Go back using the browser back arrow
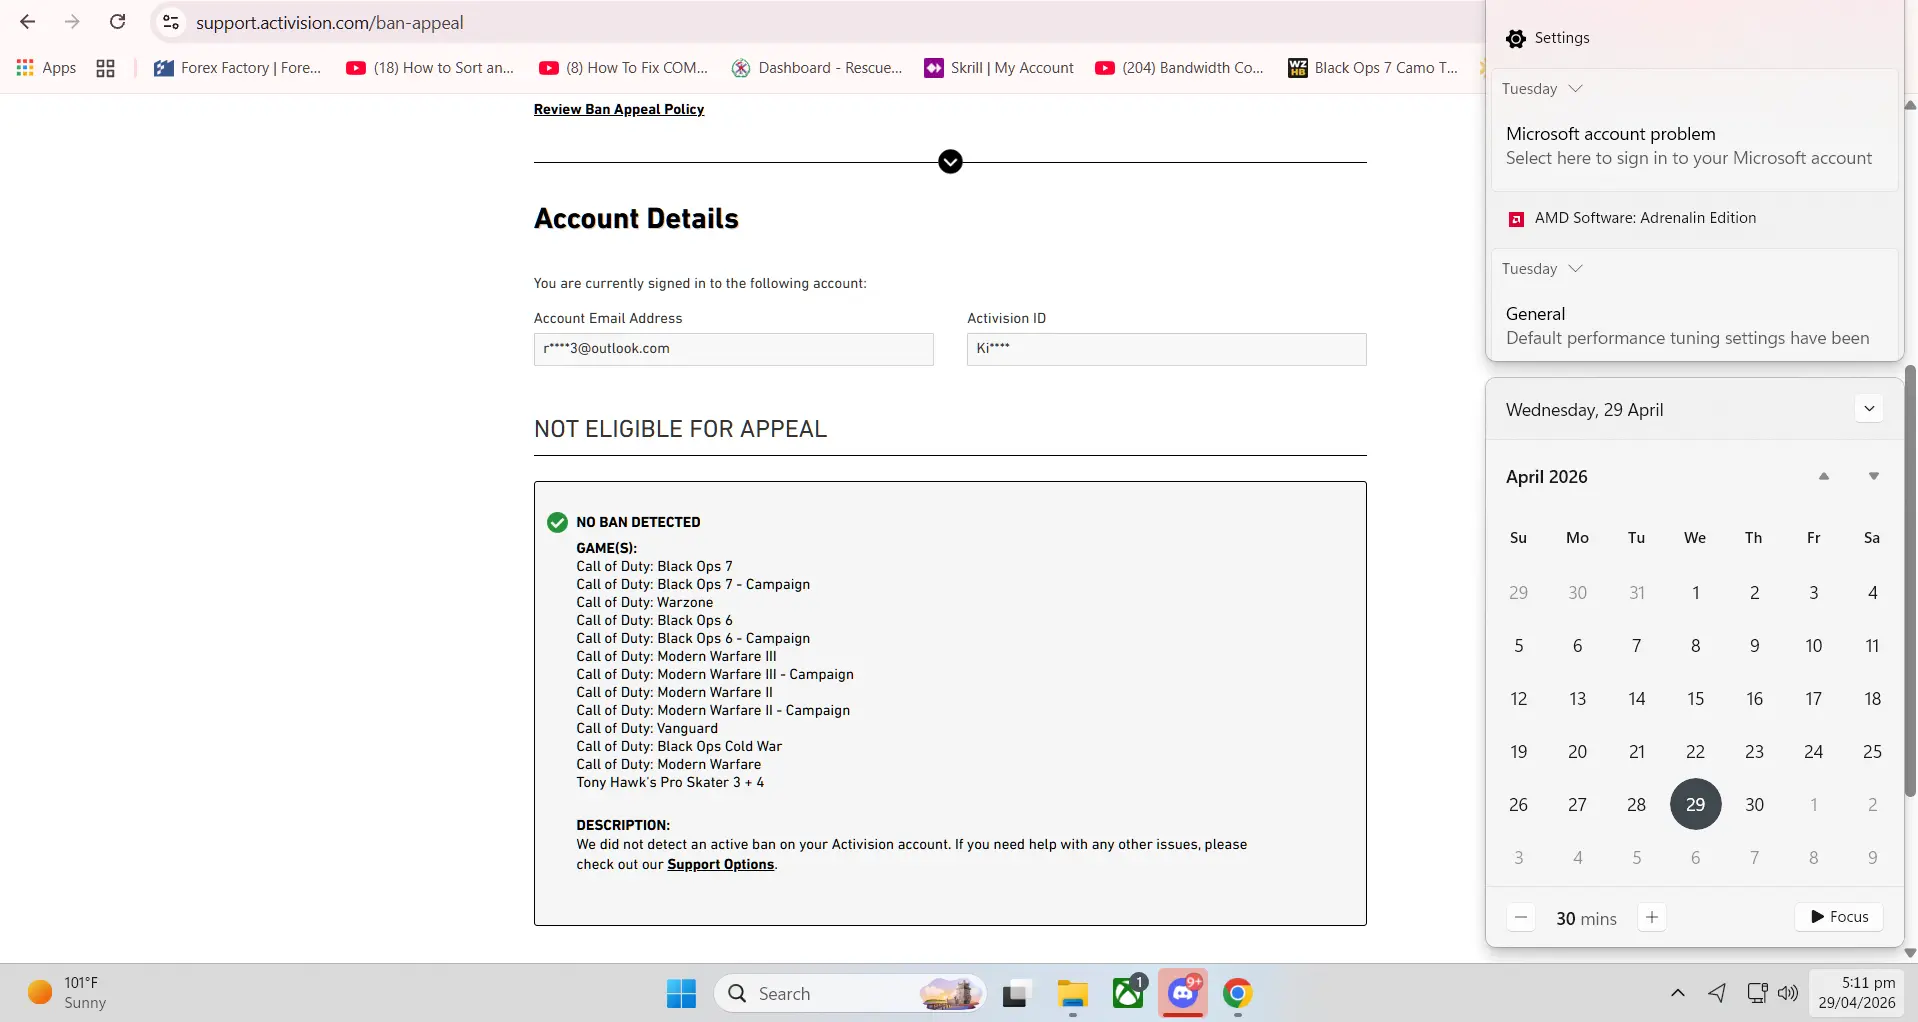1918x1022 pixels. [28, 22]
